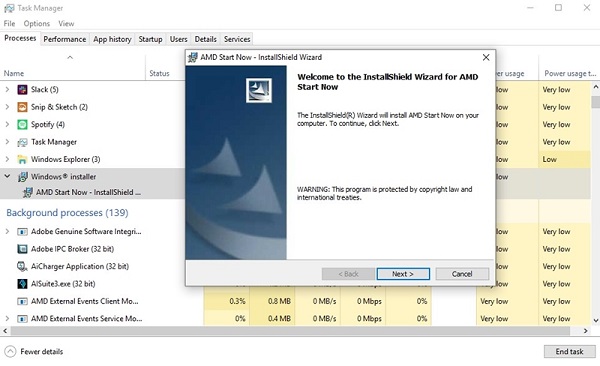
Task: Click the End task button
Action: click(569, 351)
